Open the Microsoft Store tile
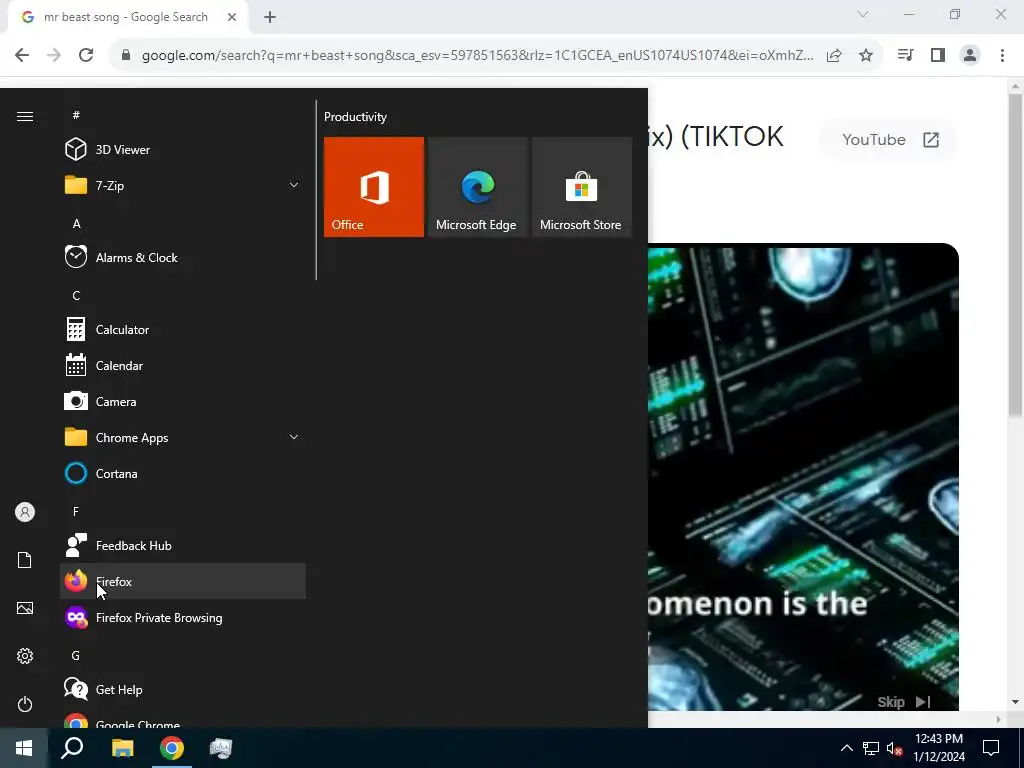This screenshot has width=1024, height=768. pyautogui.click(x=581, y=187)
